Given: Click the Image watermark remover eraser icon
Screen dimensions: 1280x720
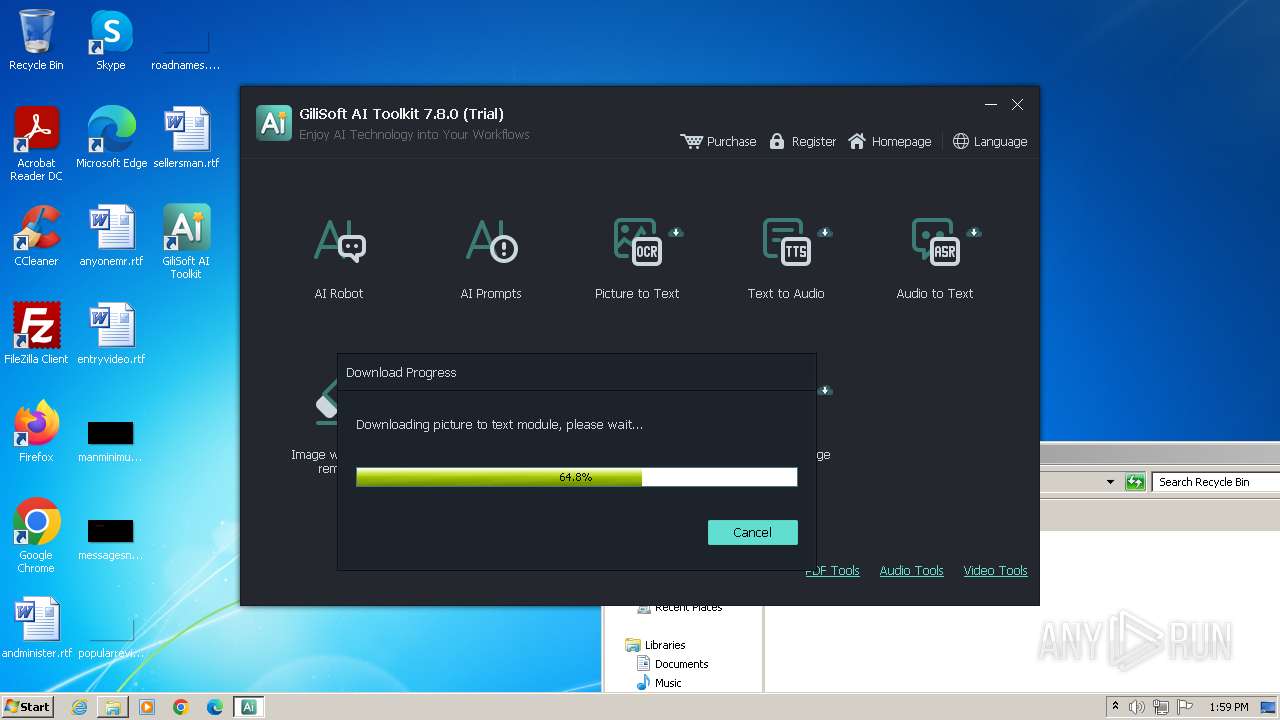Looking at the screenshot, I should pos(327,402).
